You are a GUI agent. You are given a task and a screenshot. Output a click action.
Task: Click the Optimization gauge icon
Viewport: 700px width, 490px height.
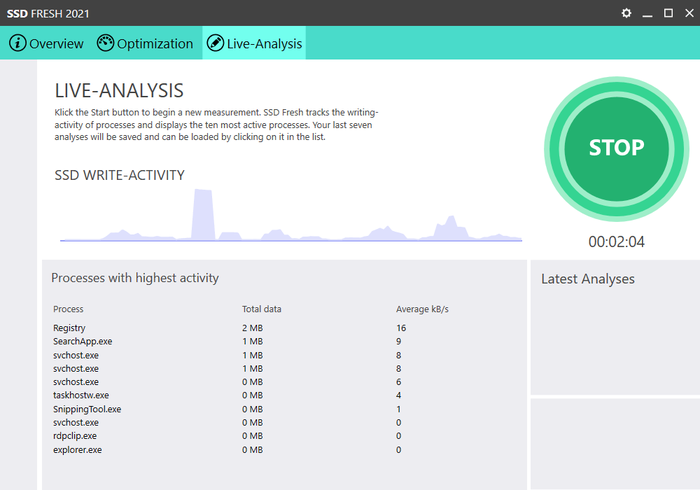pos(105,43)
